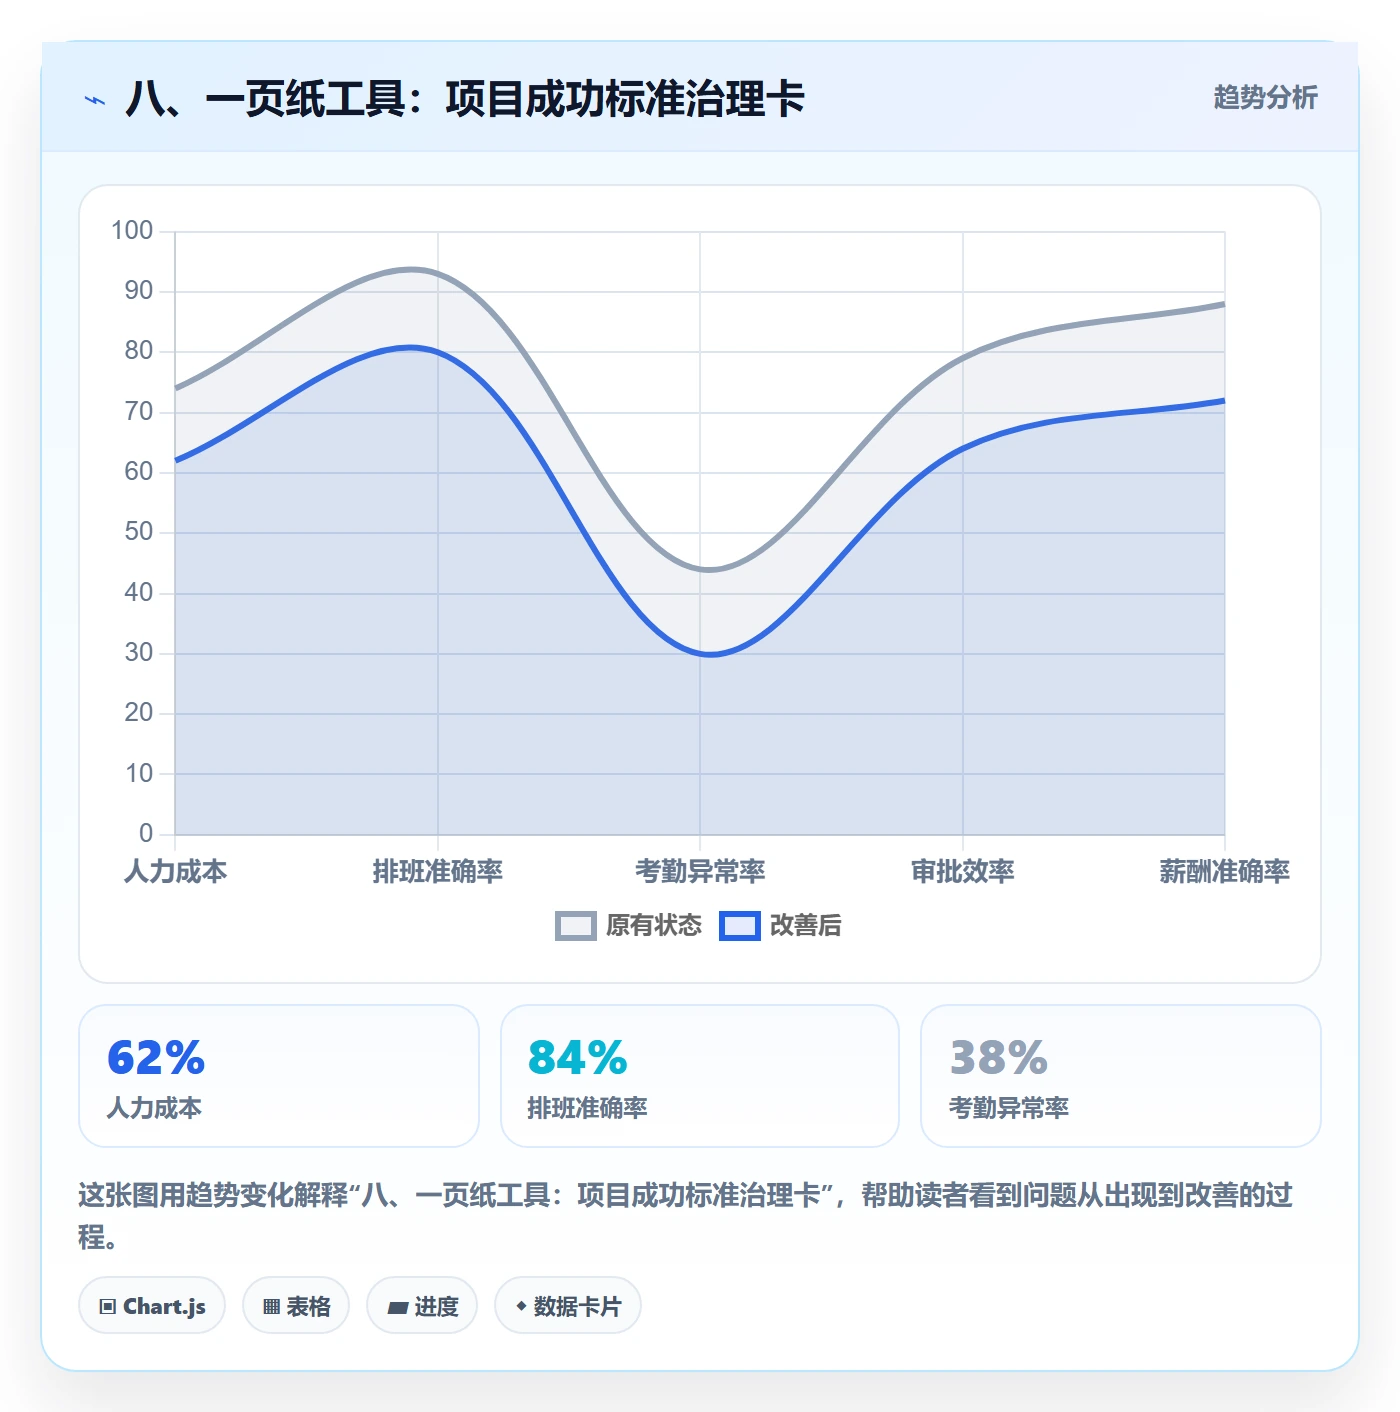Select the 进度 tag chip

coord(422,1305)
